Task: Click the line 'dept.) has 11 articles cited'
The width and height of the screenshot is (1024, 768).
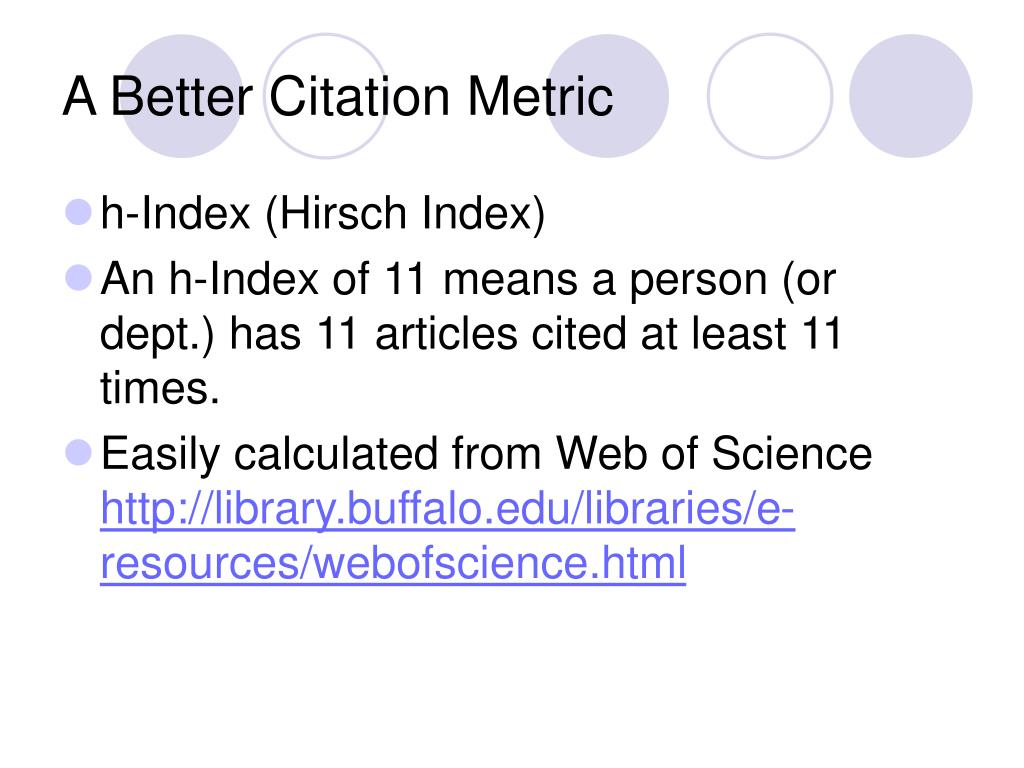Action: (470, 334)
